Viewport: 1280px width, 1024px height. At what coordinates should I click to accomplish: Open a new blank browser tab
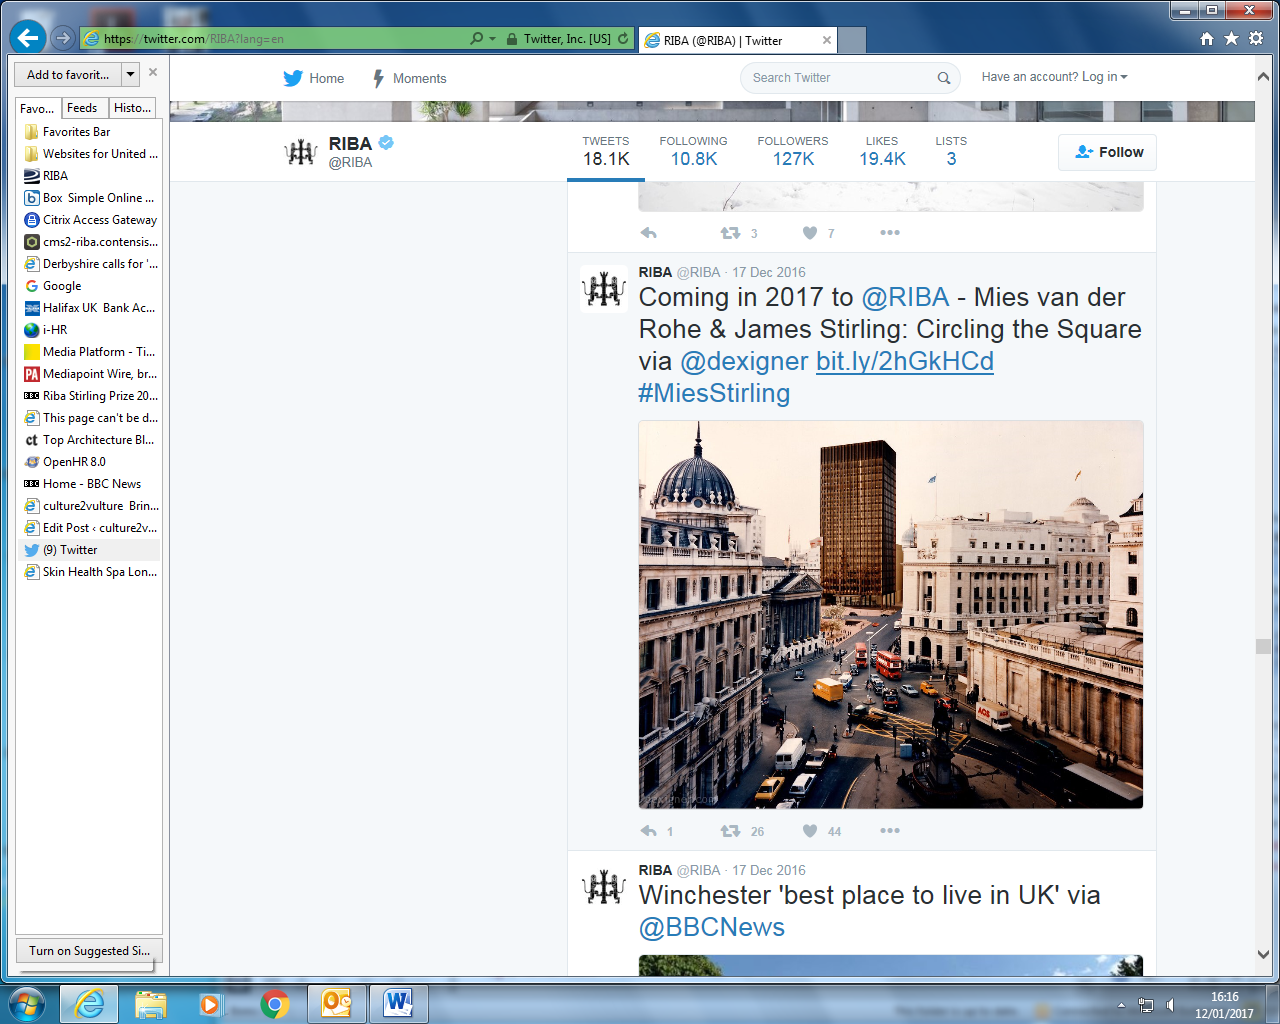pyautogui.click(x=851, y=40)
